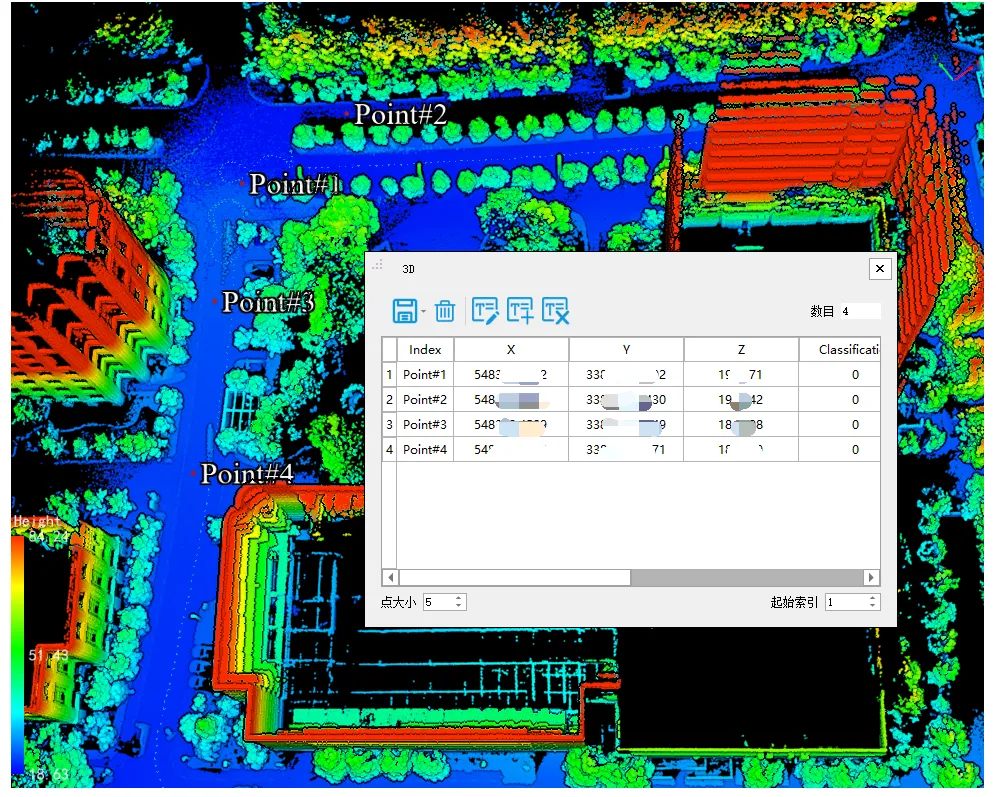Viewport: 996px width, 797px height.
Task: Click the trash delete icon
Action: click(445, 311)
